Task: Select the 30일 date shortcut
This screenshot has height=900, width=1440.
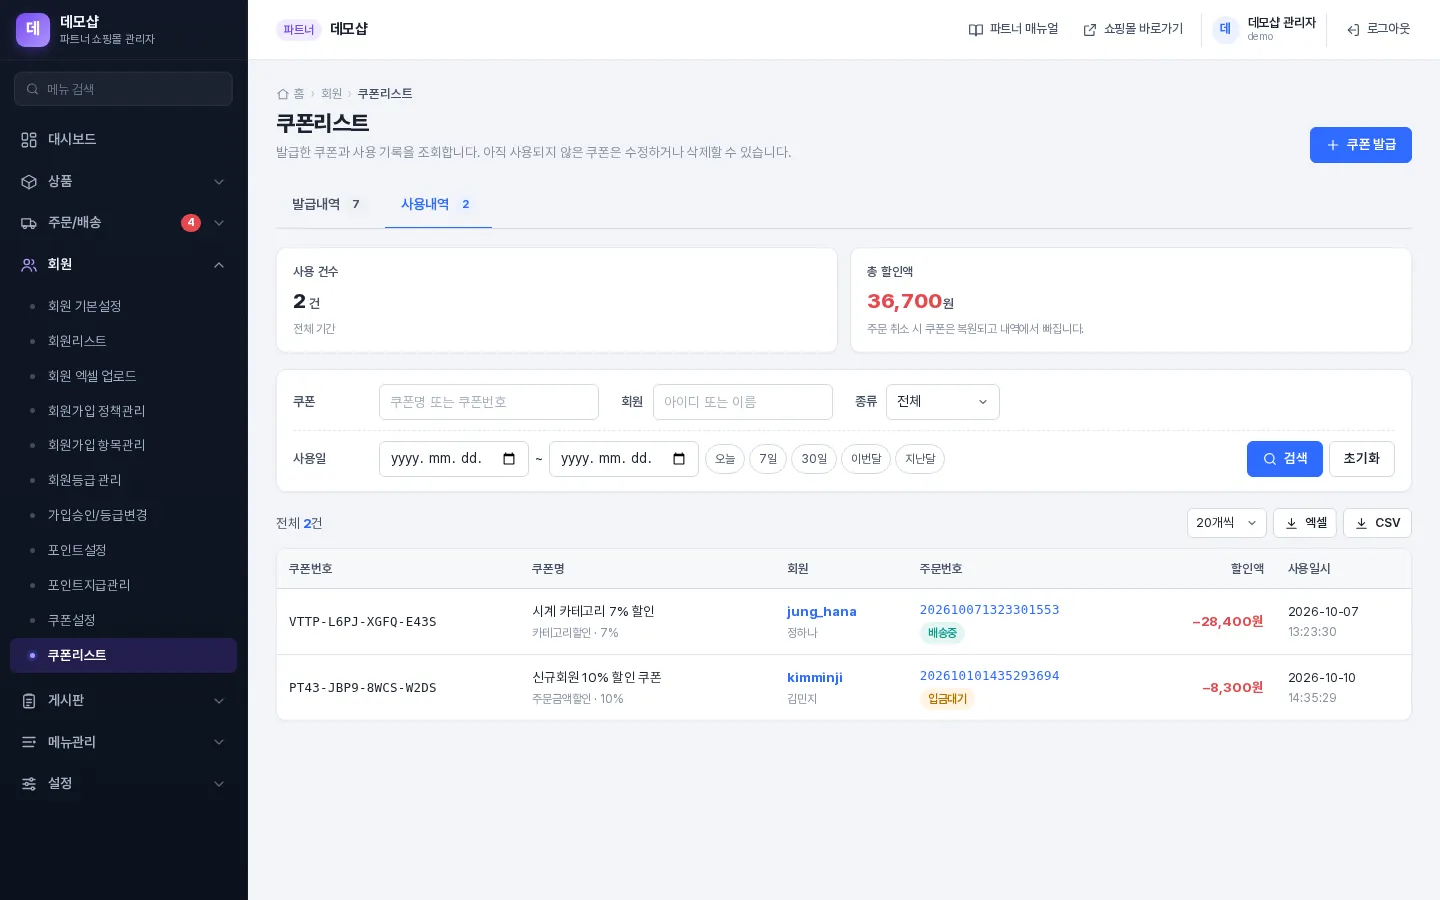Action: [x=814, y=459]
